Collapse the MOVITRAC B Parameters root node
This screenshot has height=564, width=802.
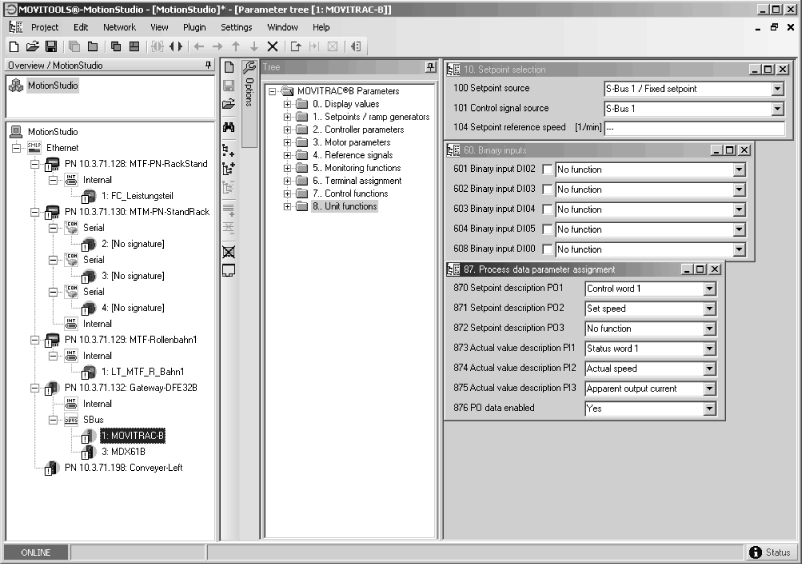273,91
